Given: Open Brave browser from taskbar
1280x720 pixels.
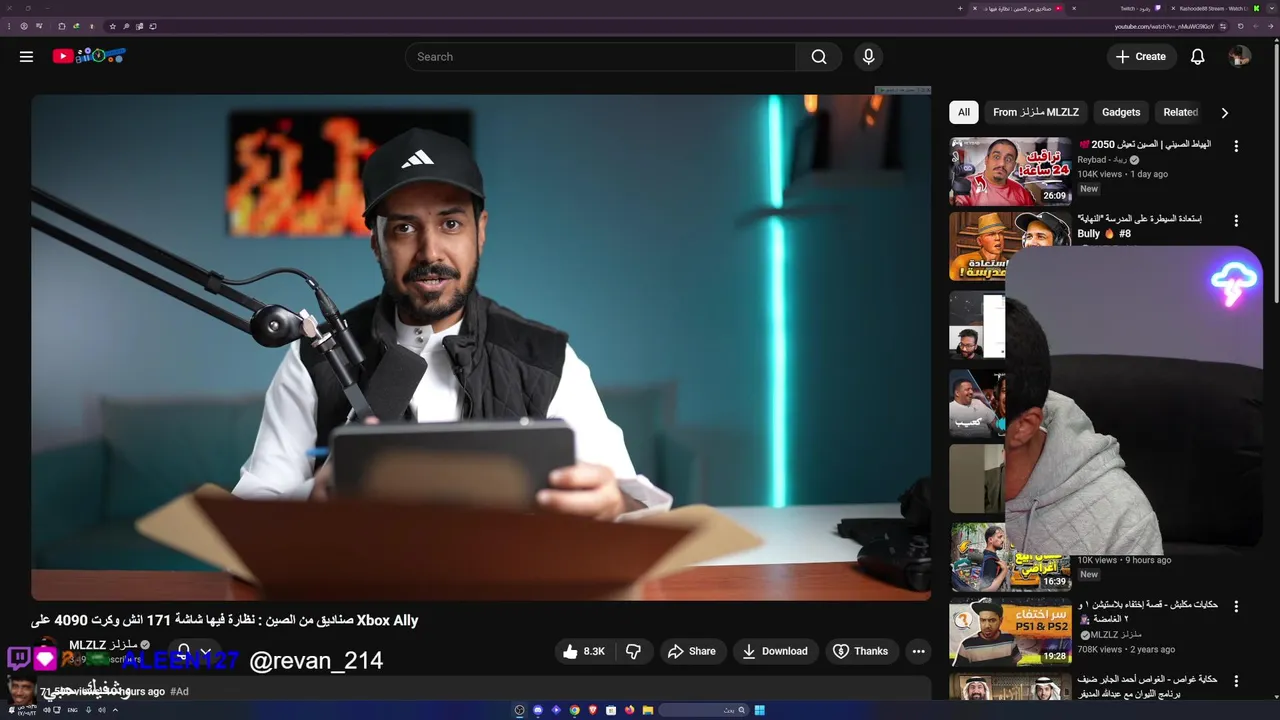Looking at the screenshot, I should pyautogui.click(x=592, y=710).
